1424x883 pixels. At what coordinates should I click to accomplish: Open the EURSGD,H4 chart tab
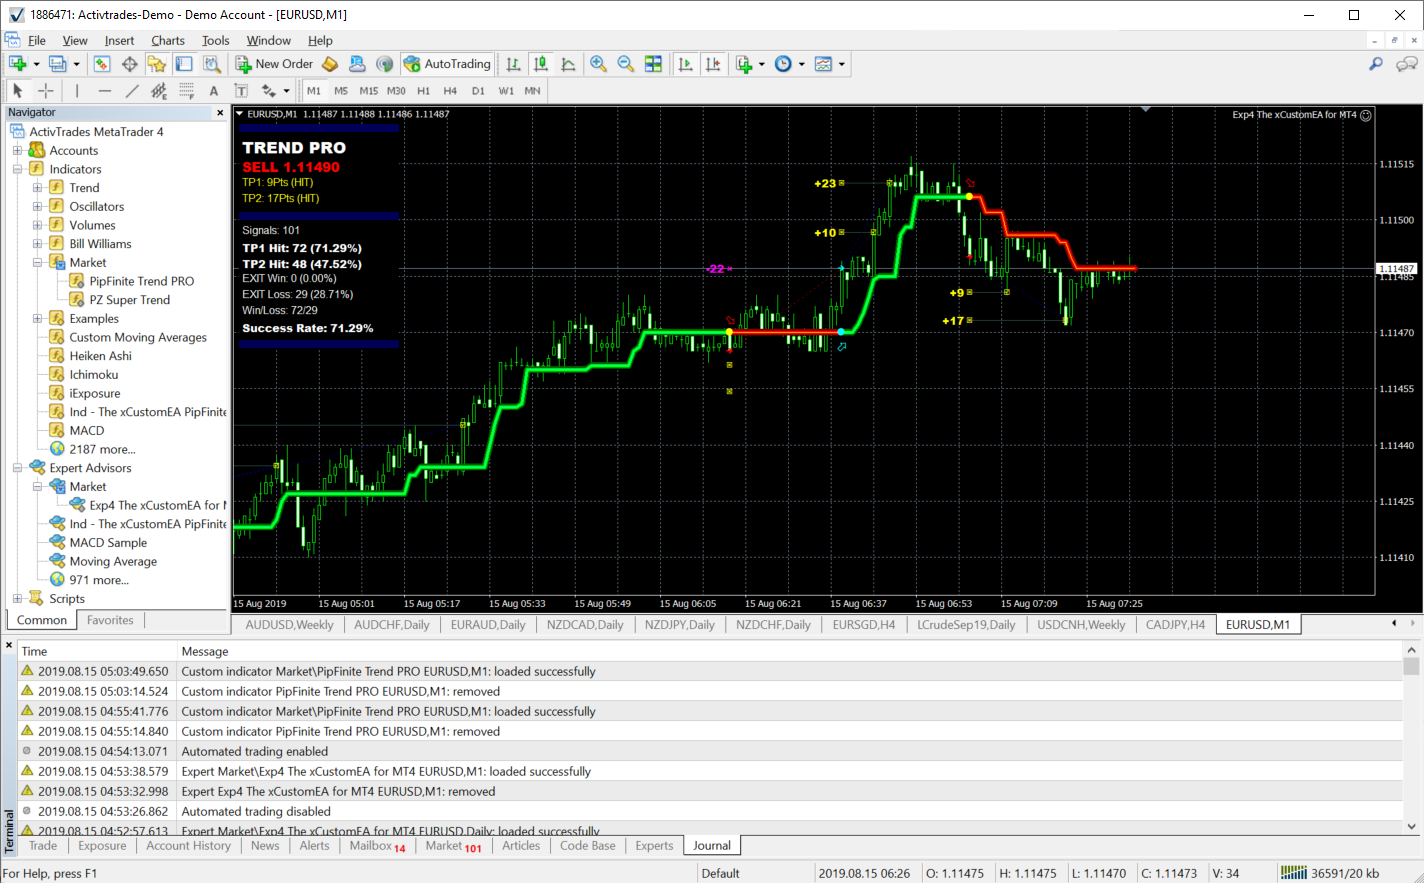864,625
